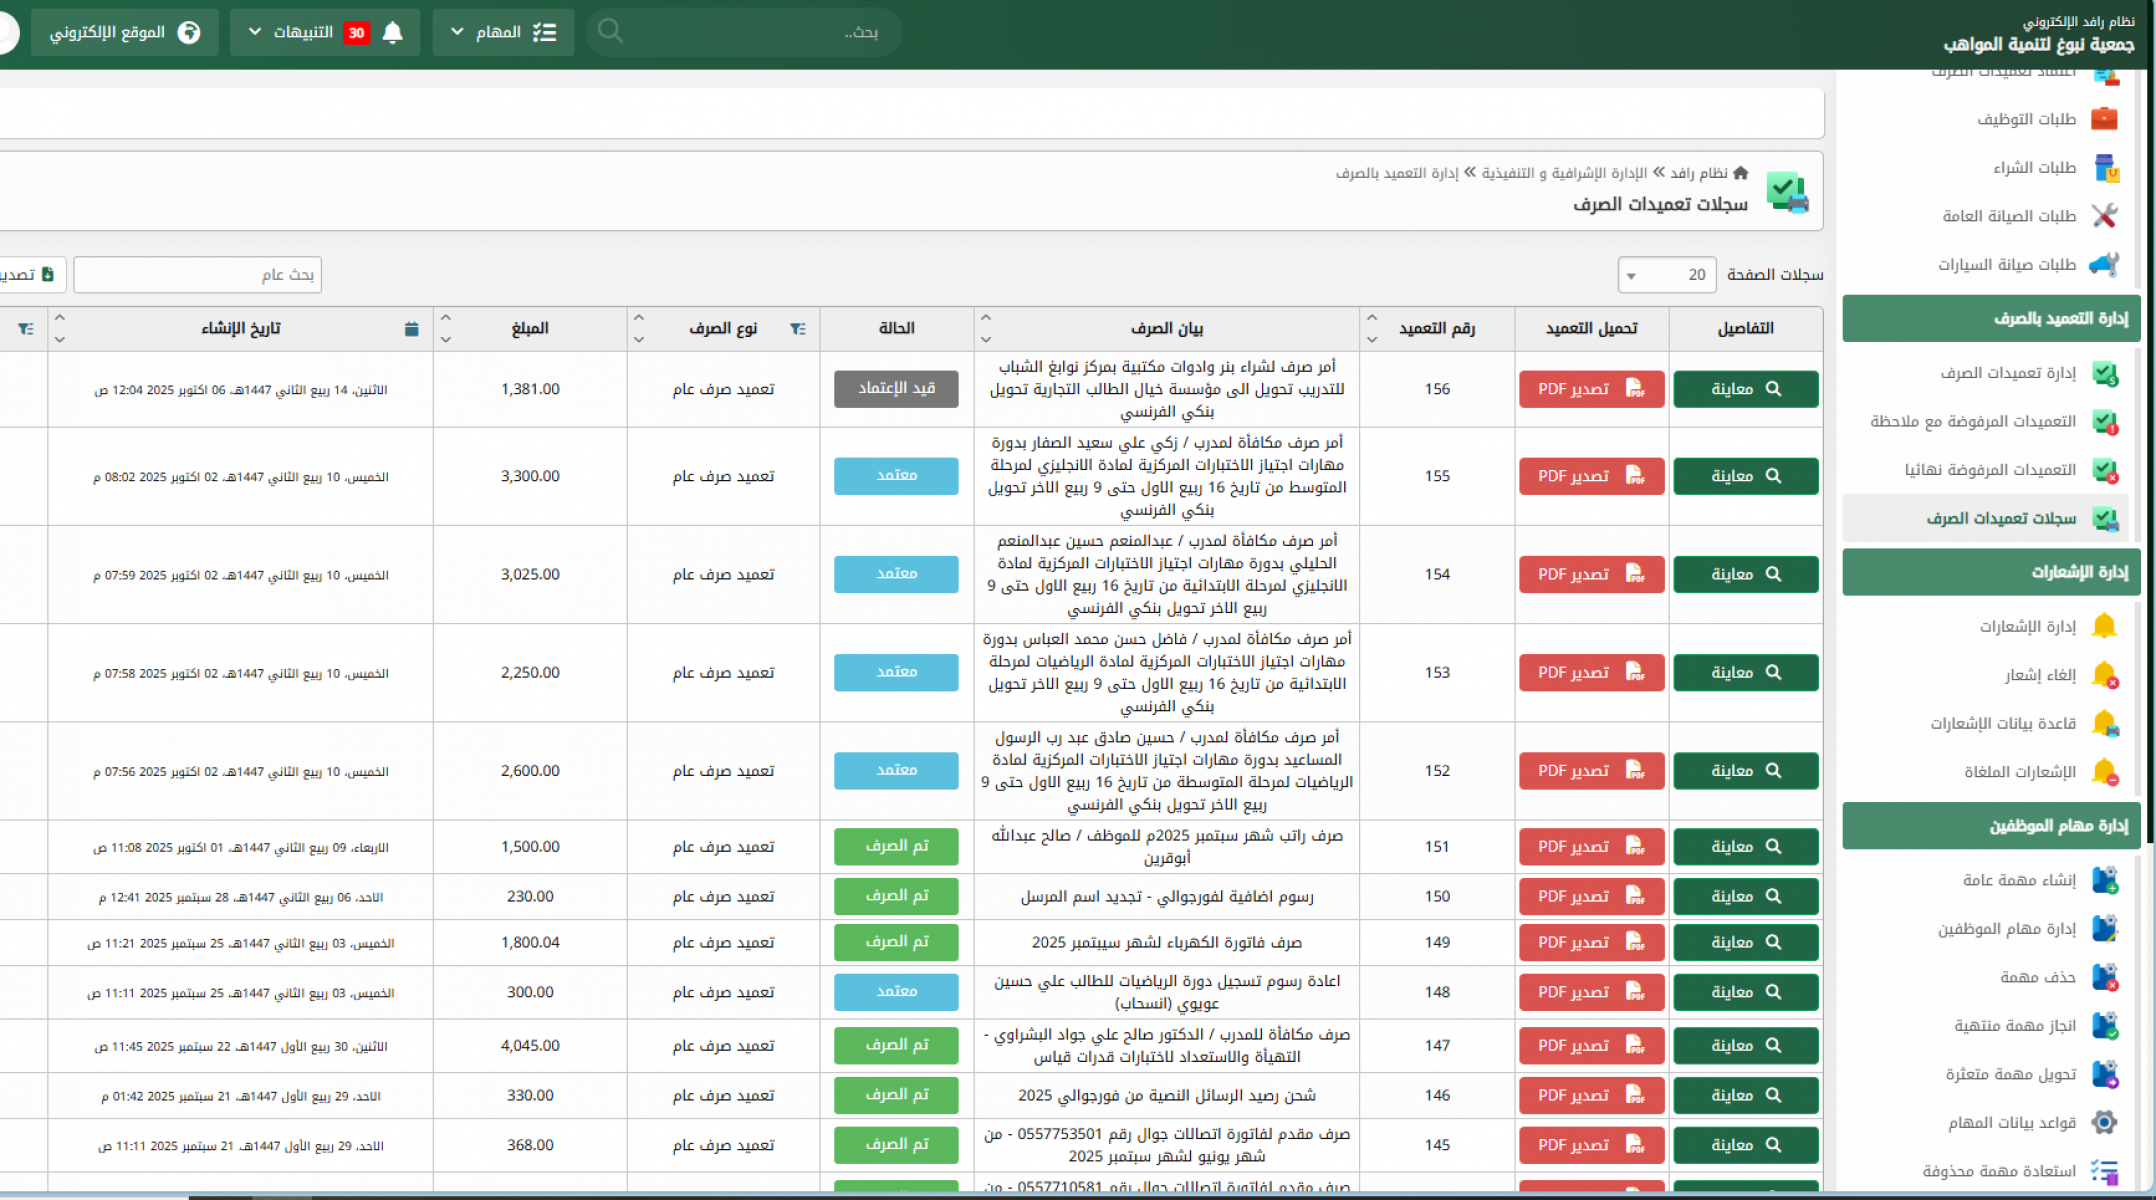Screen dimensions: 2156x1200
Task: Open disbursement authorization records sidebar item
Action: pyautogui.click(x=2001, y=518)
